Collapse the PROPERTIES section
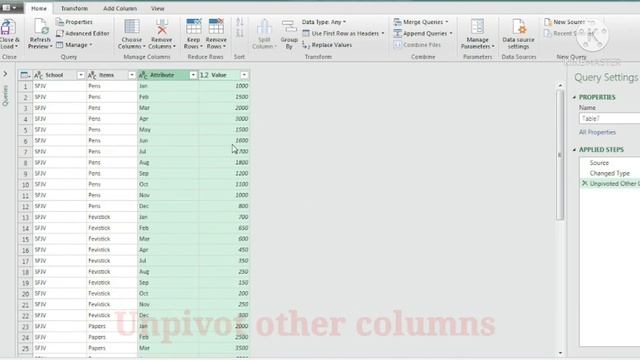This screenshot has height=360, width=640. 574,97
